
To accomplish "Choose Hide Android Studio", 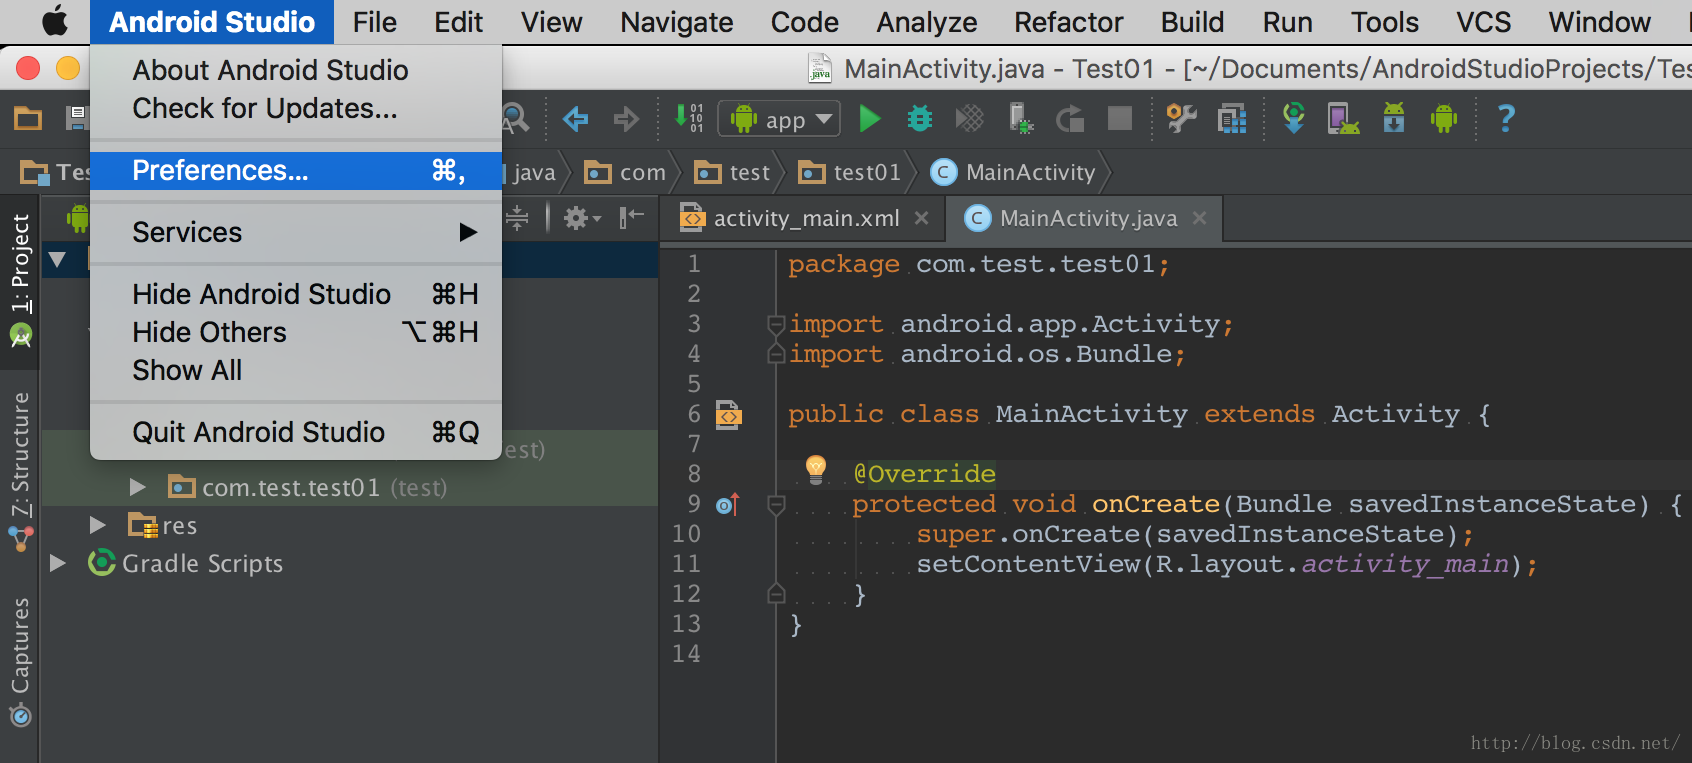I will (296, 294).
